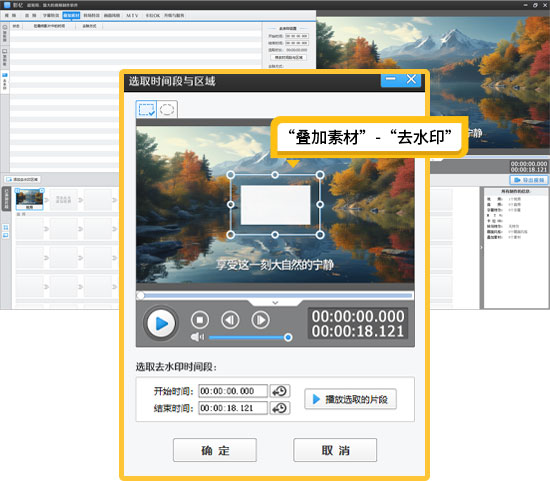Image resolution: width=550 pixels, height=481 pixels.
Task: Click the 已添加片段 vertical sidebar tab
Action: click(6, 199)
